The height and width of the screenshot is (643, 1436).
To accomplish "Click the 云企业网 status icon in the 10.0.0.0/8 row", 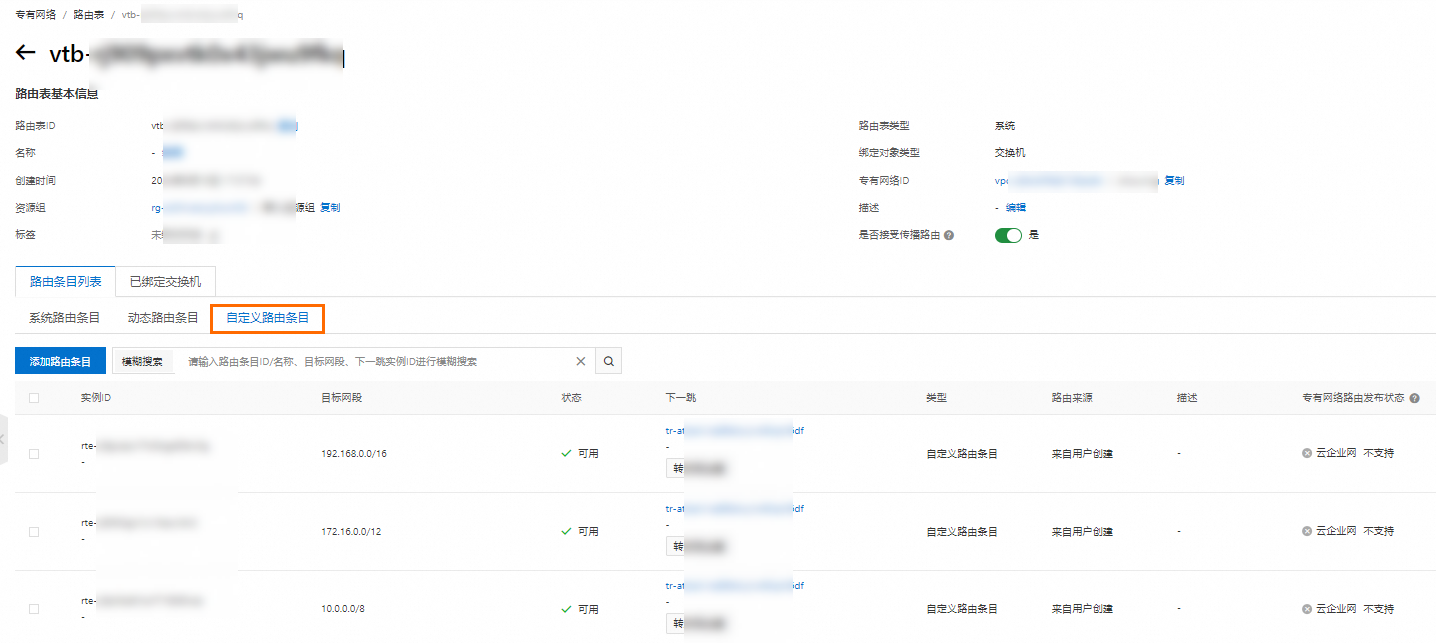I will pyautogui.click(x=1306, y=608).
